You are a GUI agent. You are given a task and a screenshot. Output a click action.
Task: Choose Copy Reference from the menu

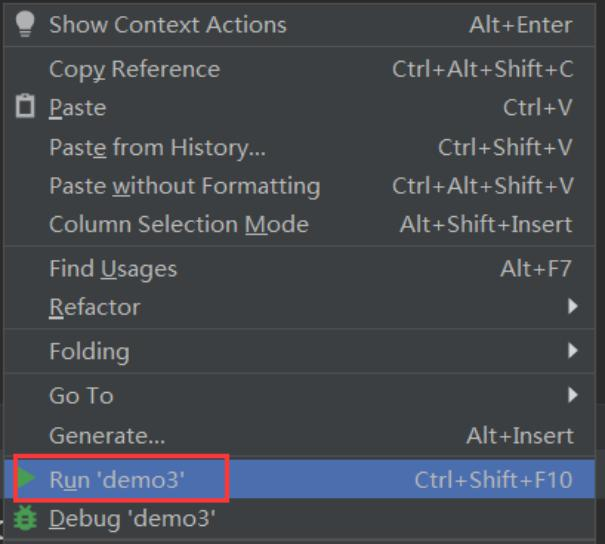pyautogui.click(x=134, y=69)
